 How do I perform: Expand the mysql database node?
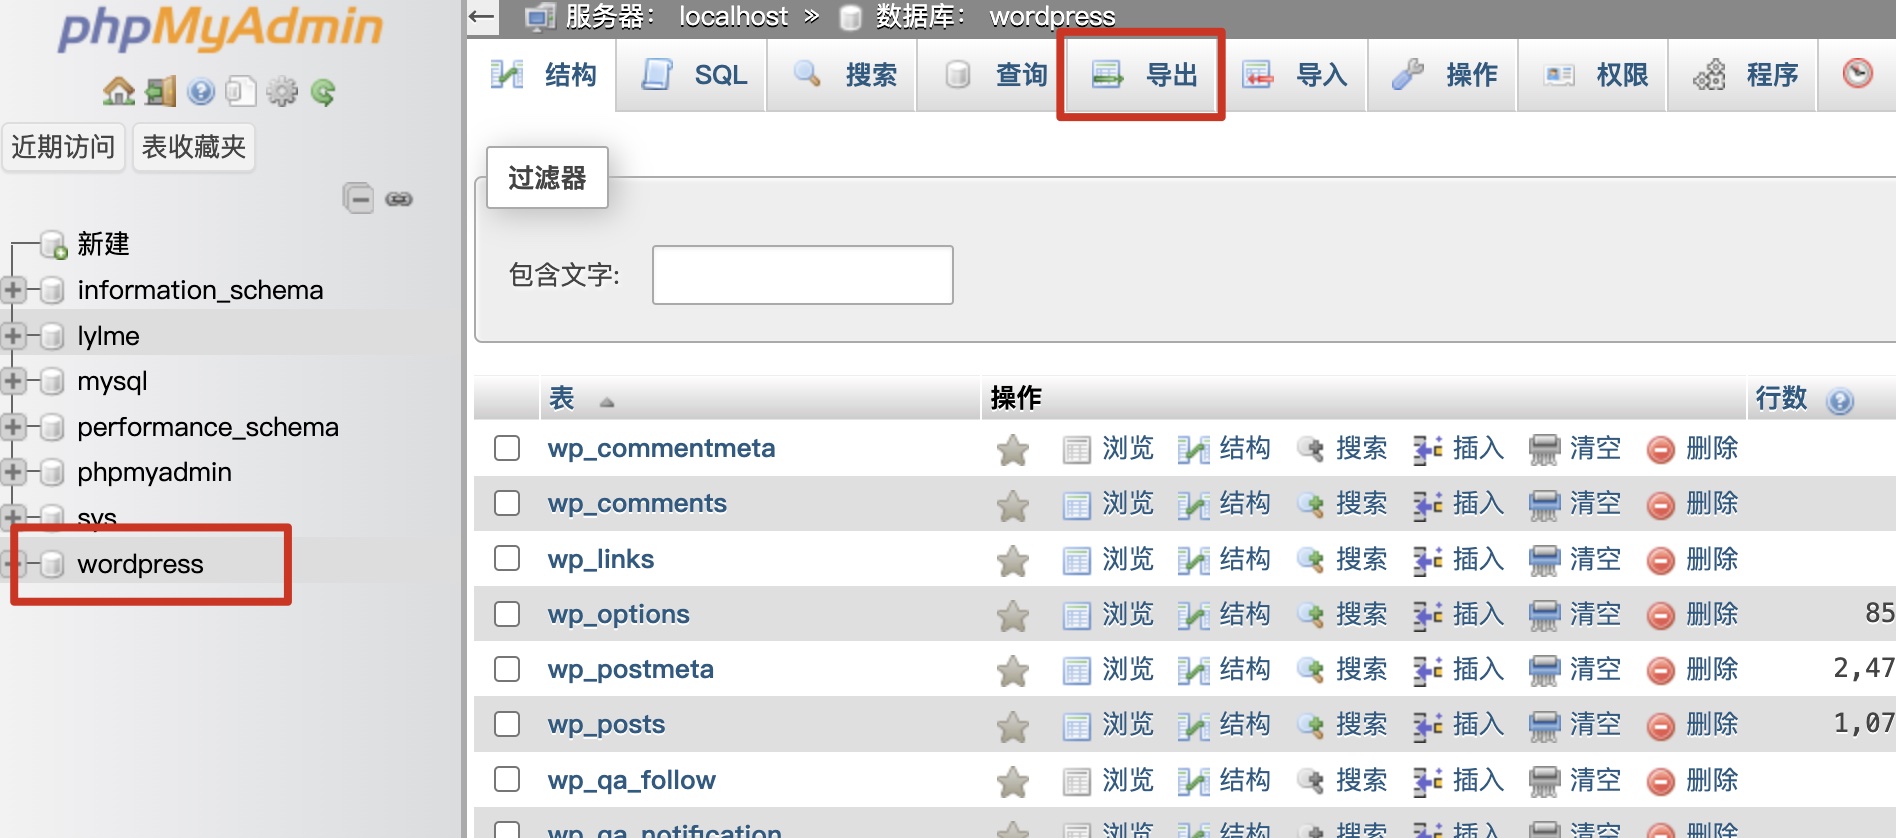(13, 381)
